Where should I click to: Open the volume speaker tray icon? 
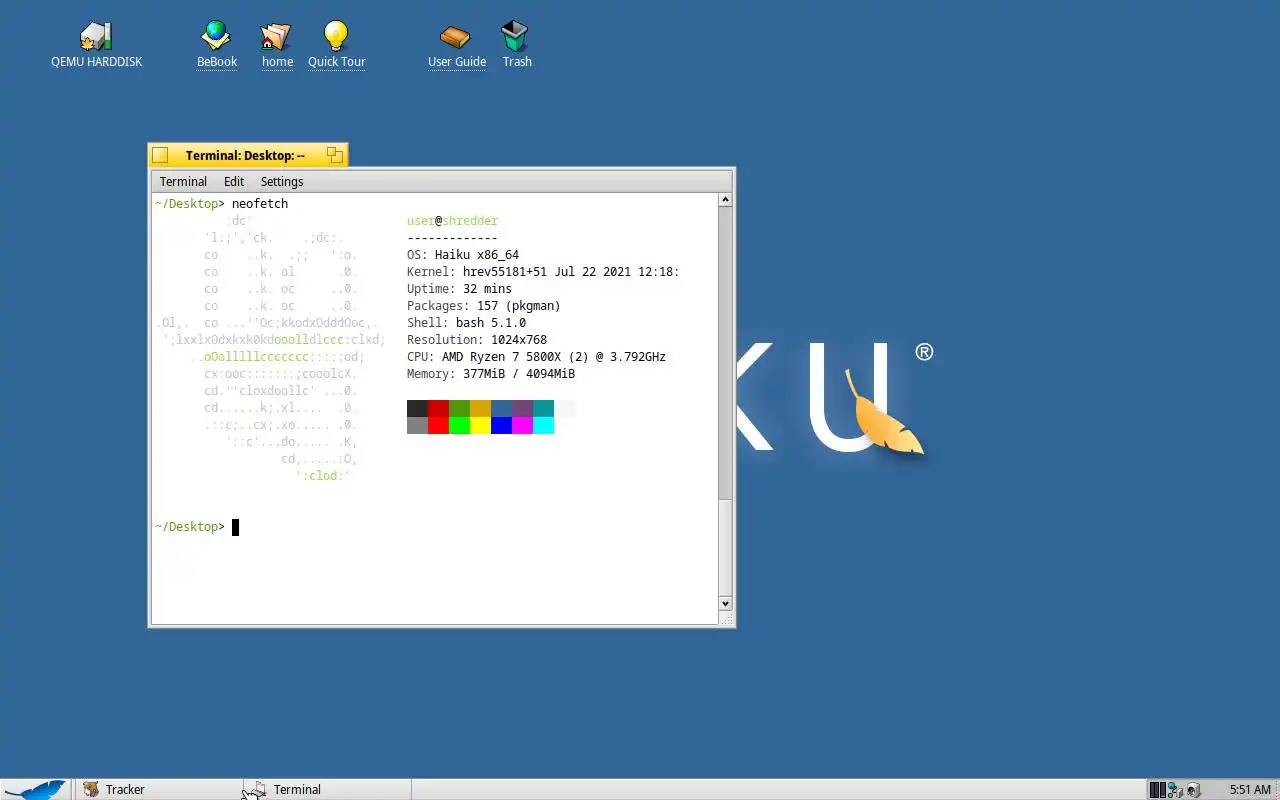(x=1193, y=790)
